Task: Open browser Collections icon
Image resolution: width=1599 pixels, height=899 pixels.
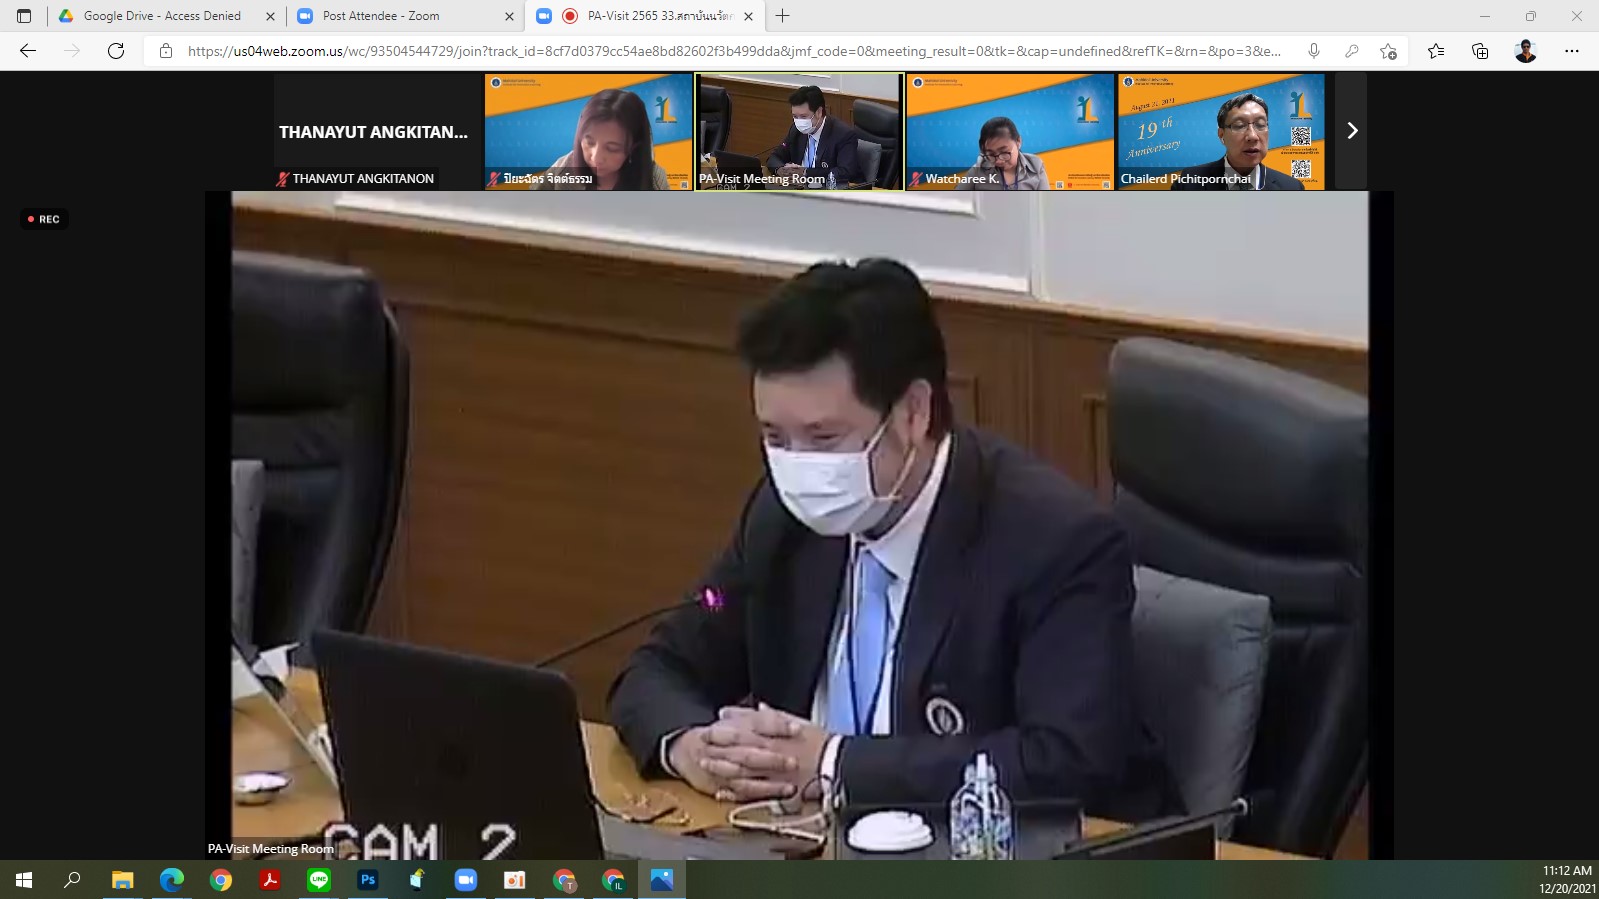Action: 1480,51
